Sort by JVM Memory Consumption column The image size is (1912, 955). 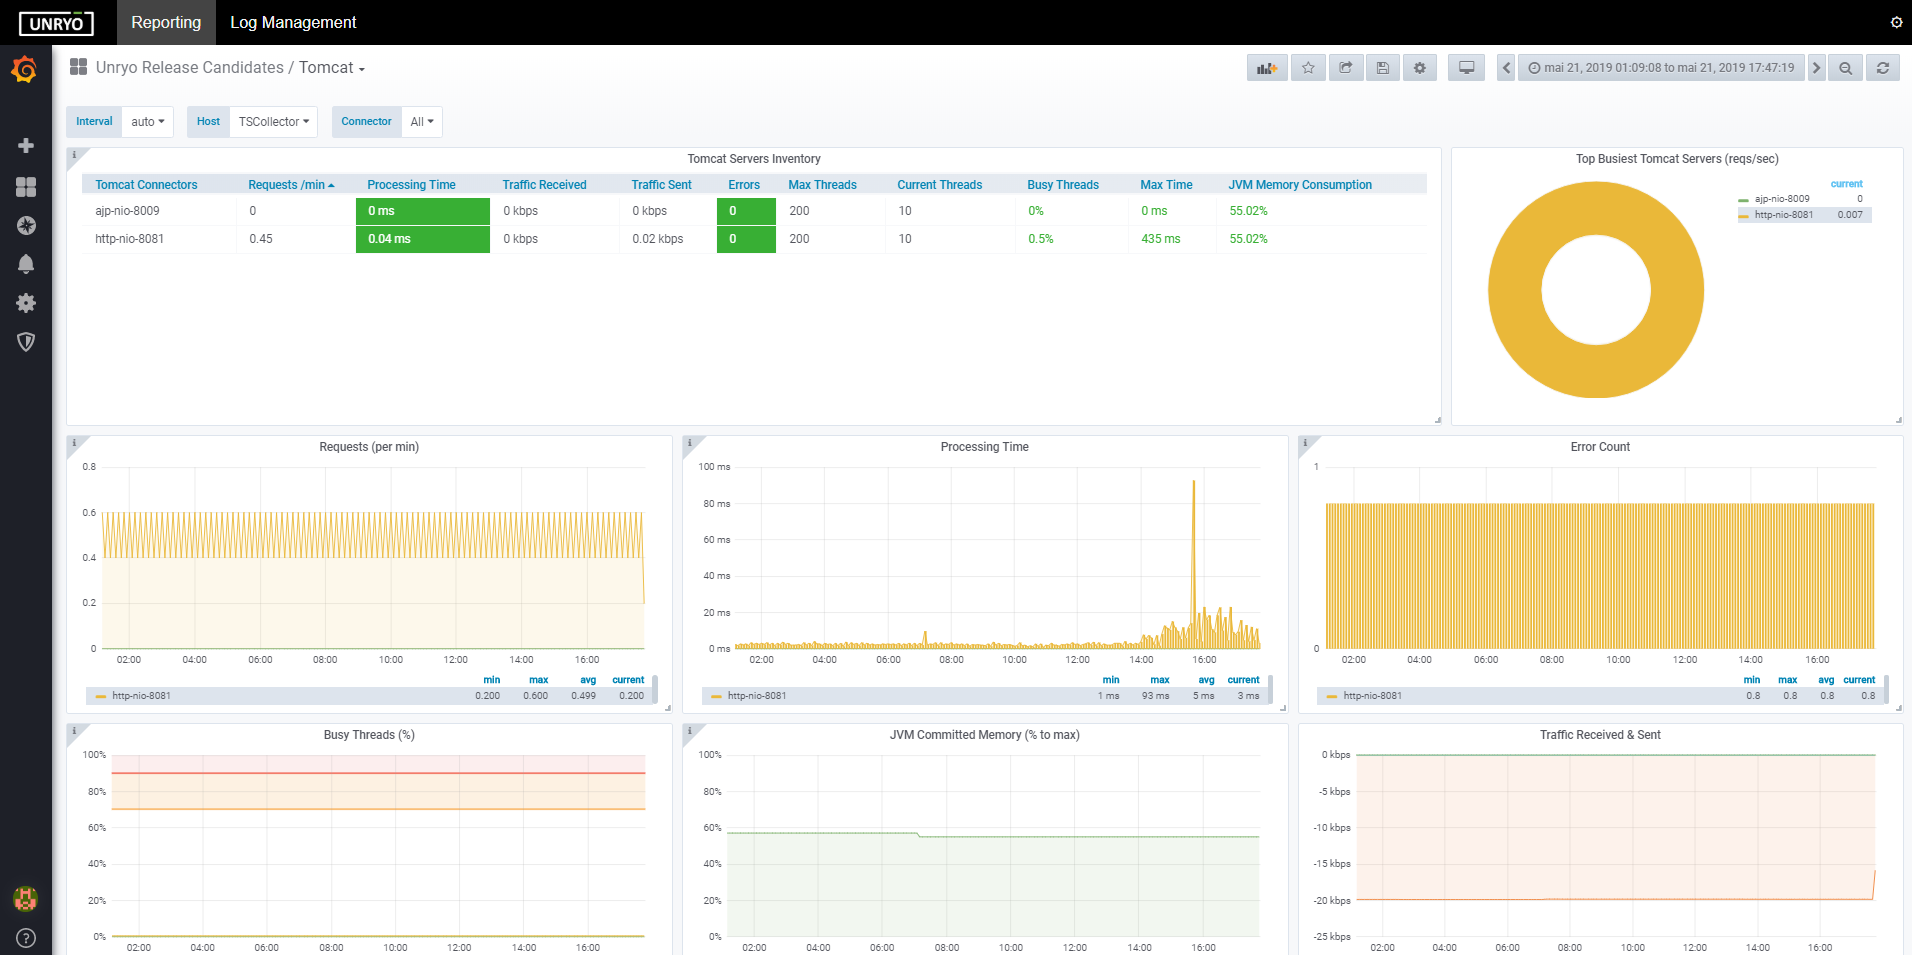pos(1300,185)
